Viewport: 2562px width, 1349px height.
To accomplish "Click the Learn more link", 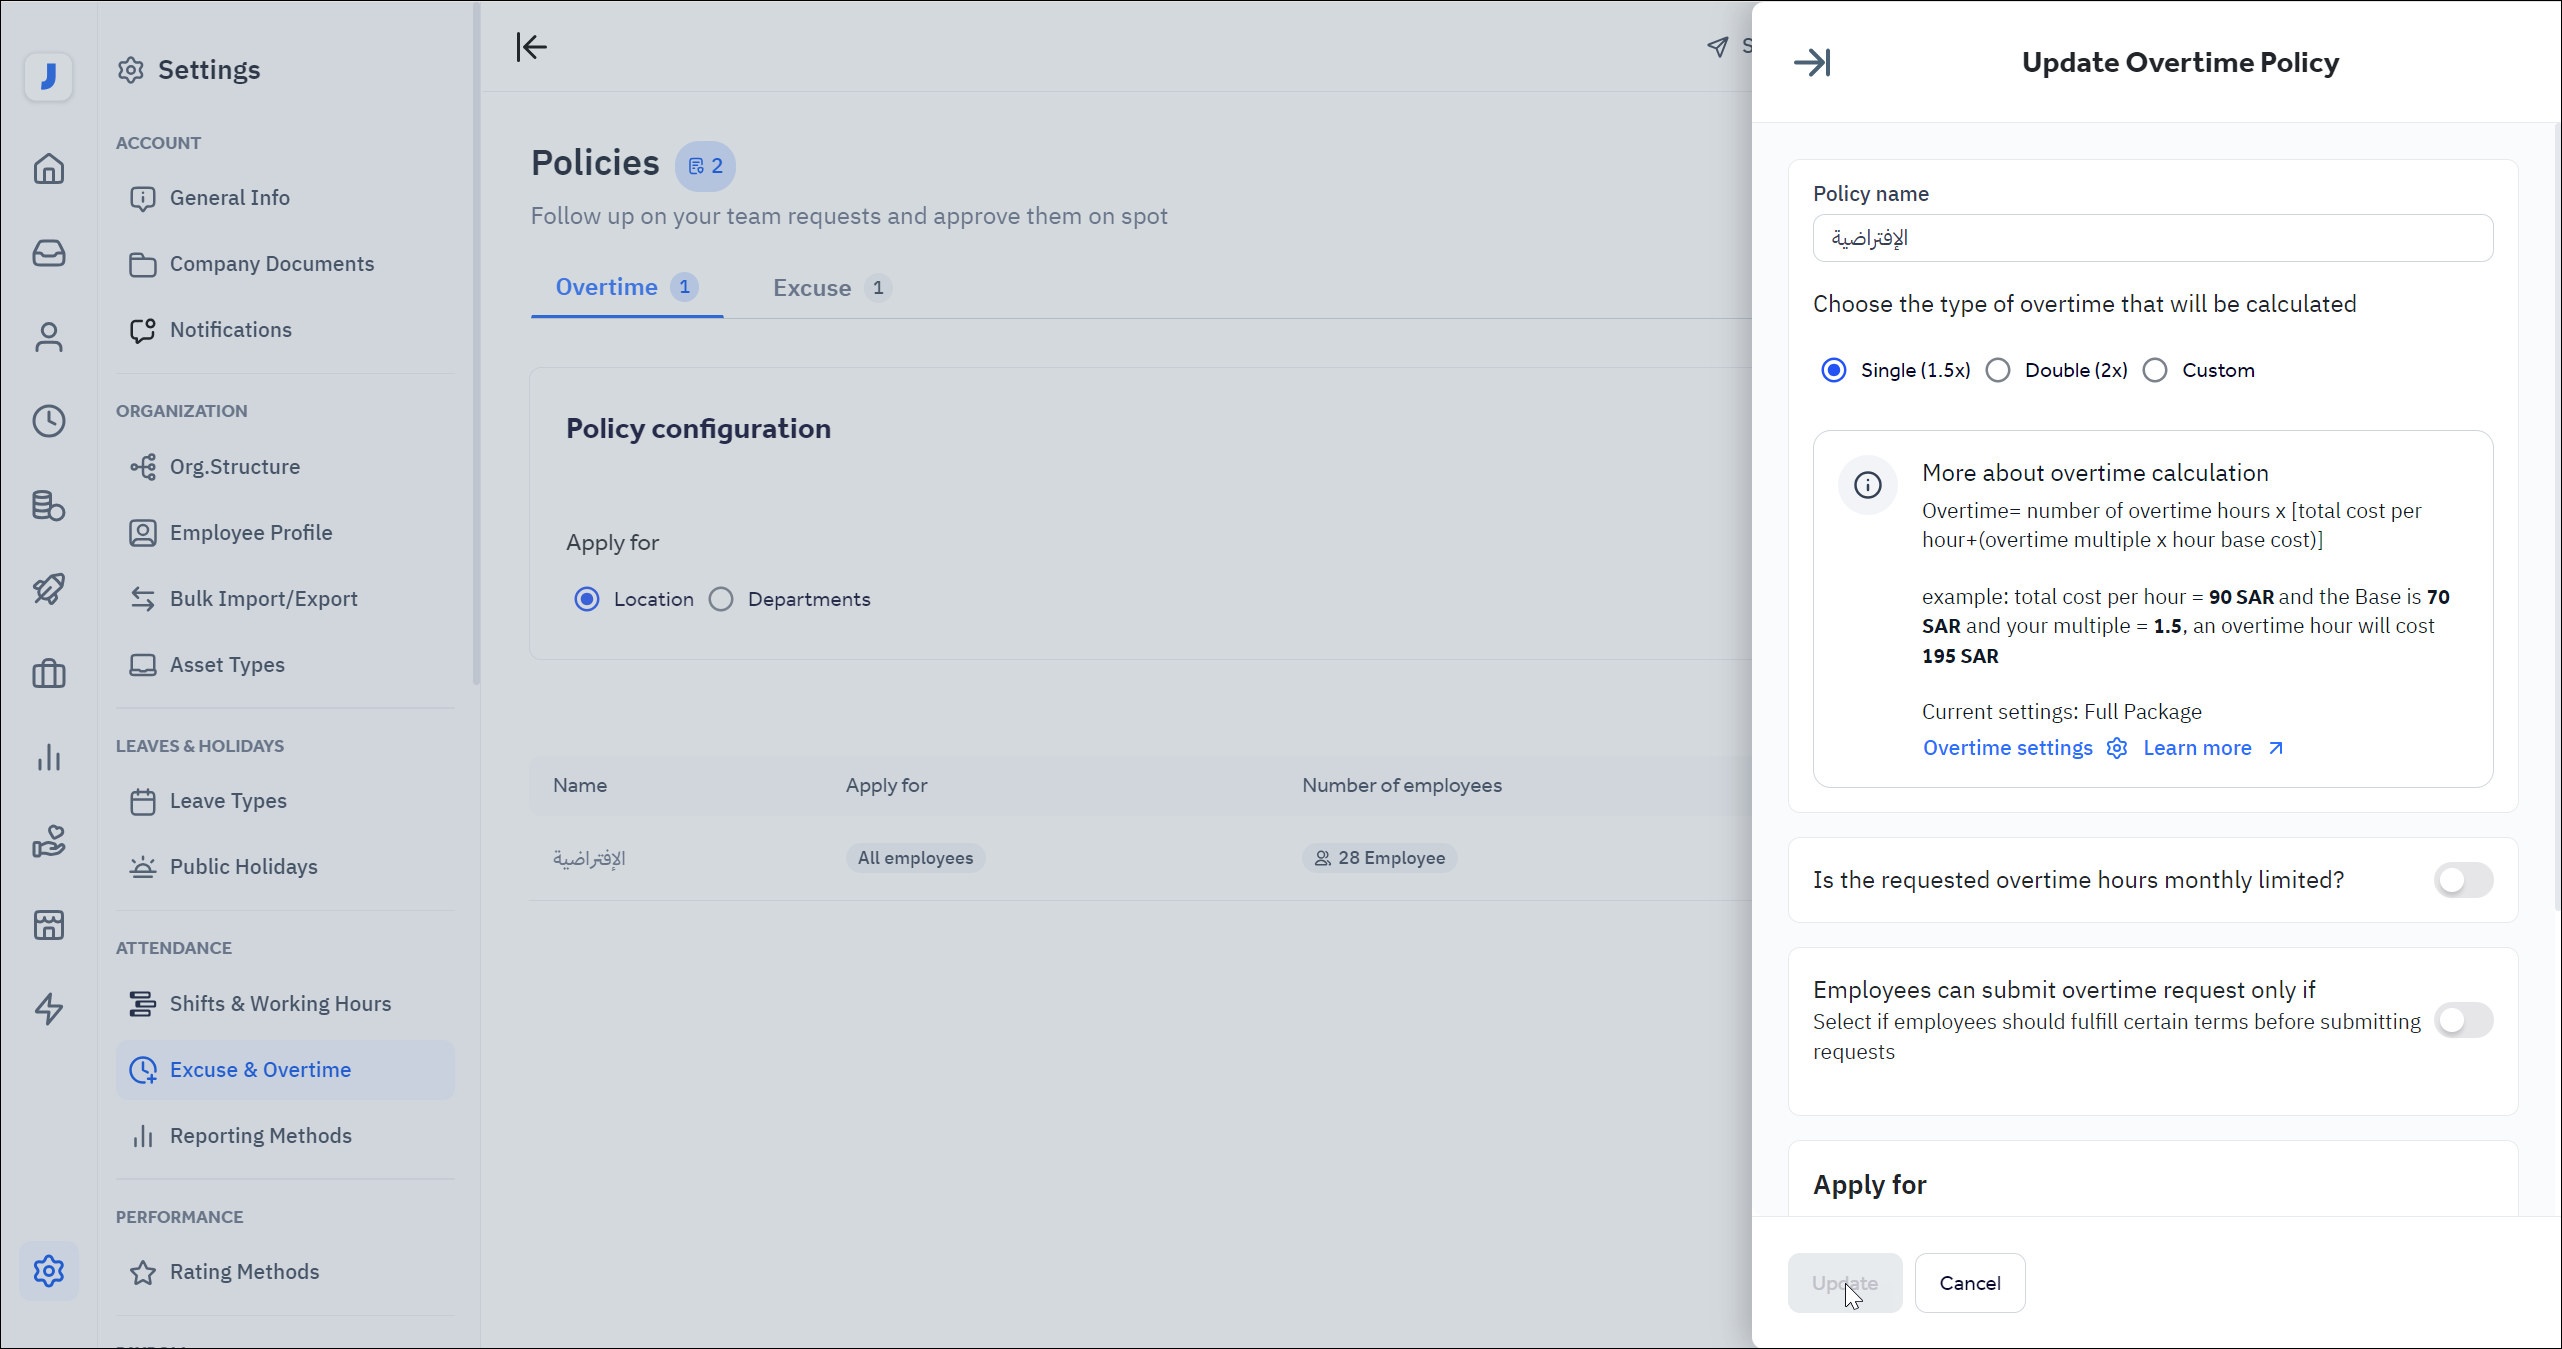I will [x=2197, y=749].
